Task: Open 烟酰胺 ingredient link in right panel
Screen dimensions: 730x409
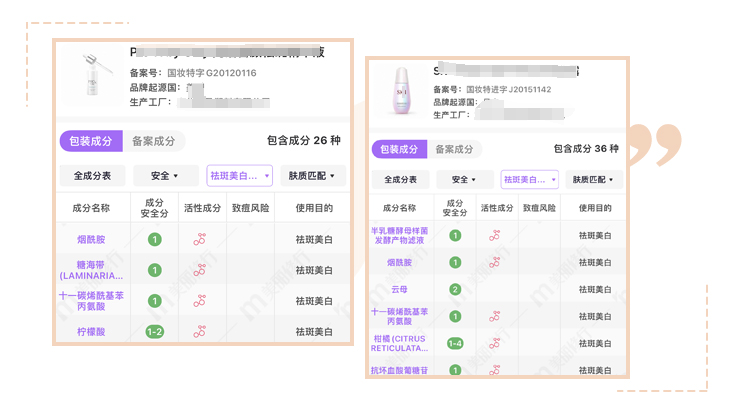Action: (x=399, y=262)
